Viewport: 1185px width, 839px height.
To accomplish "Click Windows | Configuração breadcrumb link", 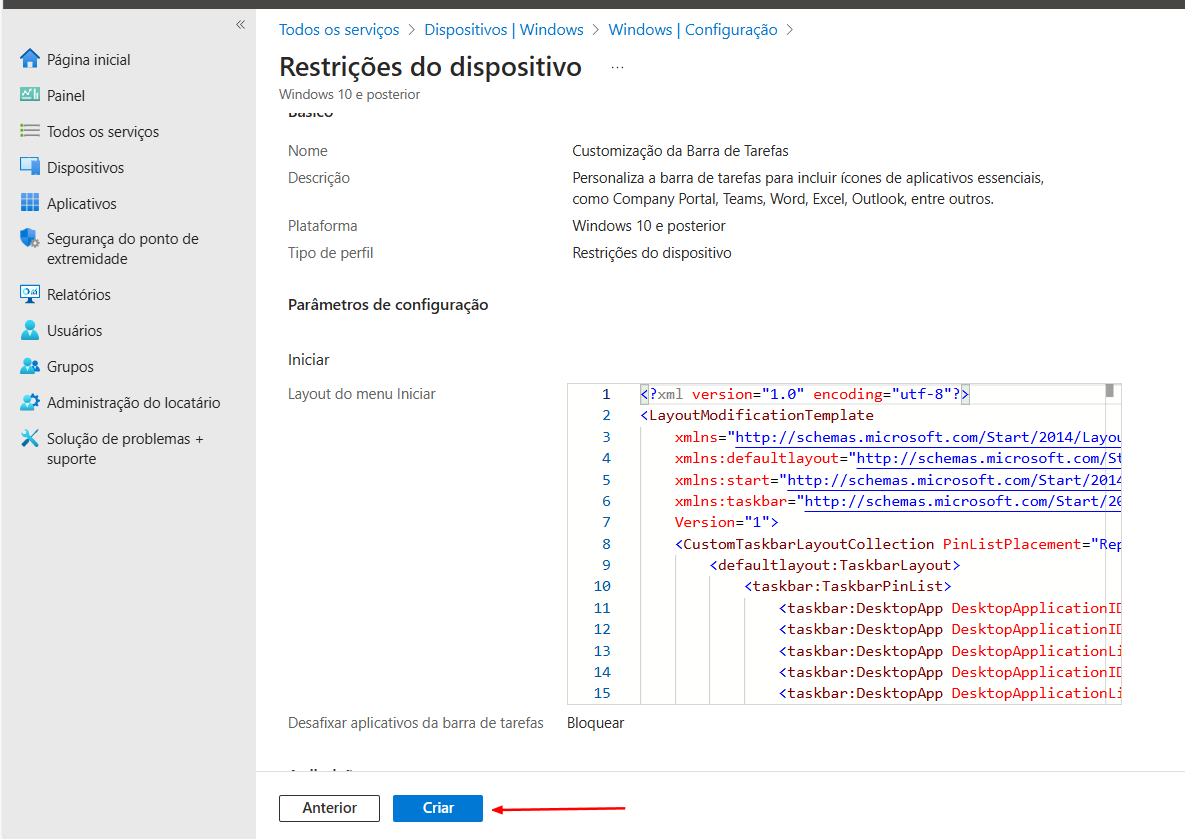I will point(692,29).
